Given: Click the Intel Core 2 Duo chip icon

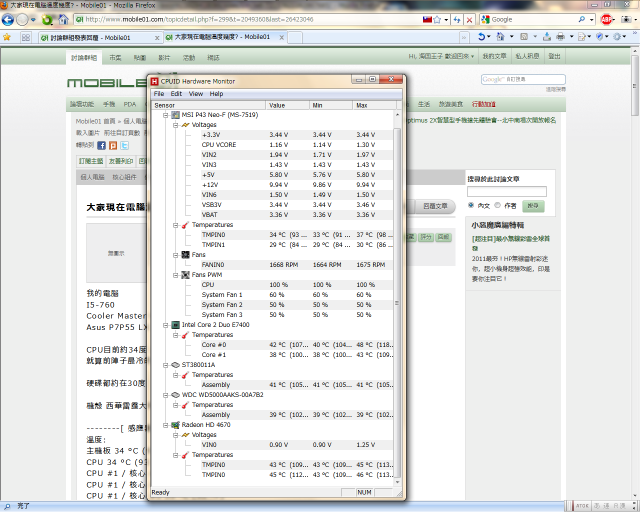Looking at the screenshot, I should tap(176, 325).
